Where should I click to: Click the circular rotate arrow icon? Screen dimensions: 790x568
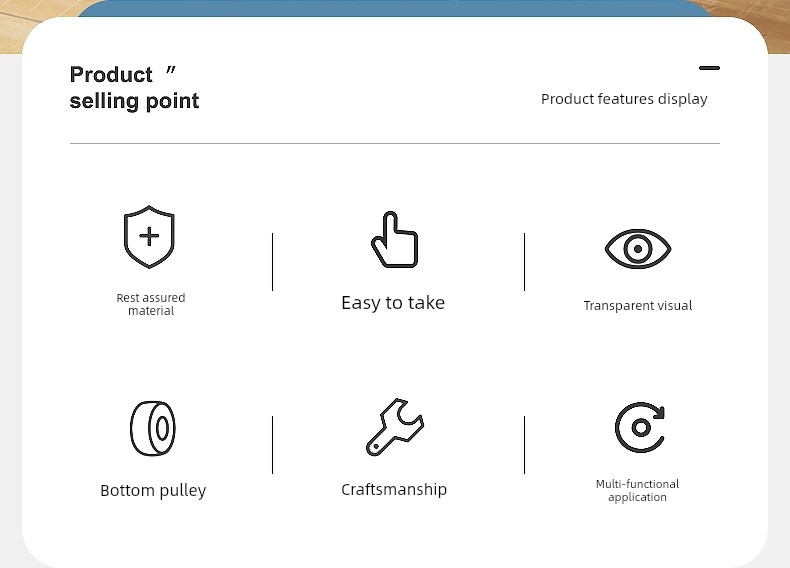pyautogui.click(x=640, y=427)
